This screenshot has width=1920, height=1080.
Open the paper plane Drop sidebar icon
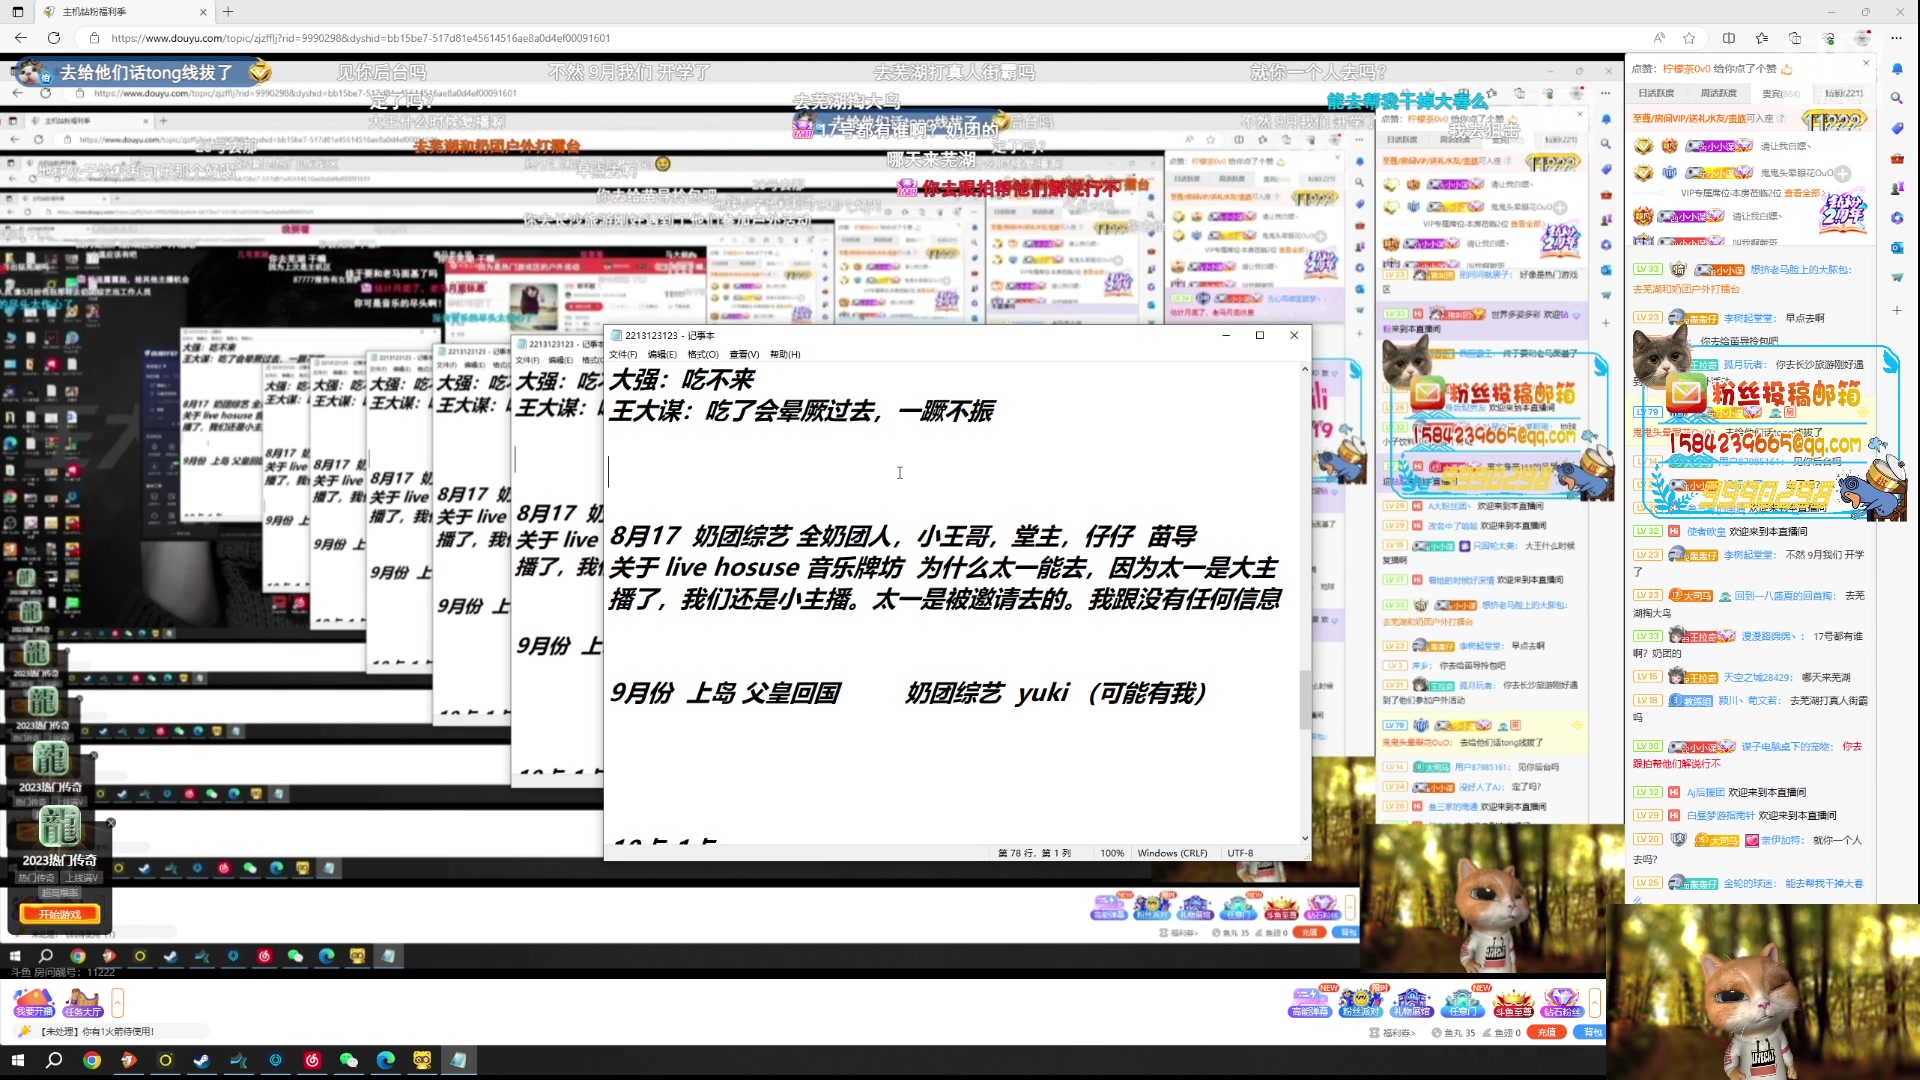[x=1897, y=278]
